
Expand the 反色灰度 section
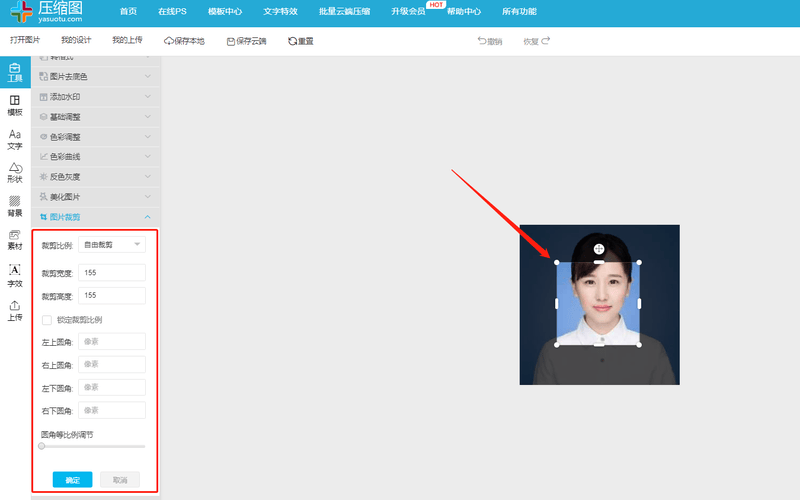coord(96,177)
